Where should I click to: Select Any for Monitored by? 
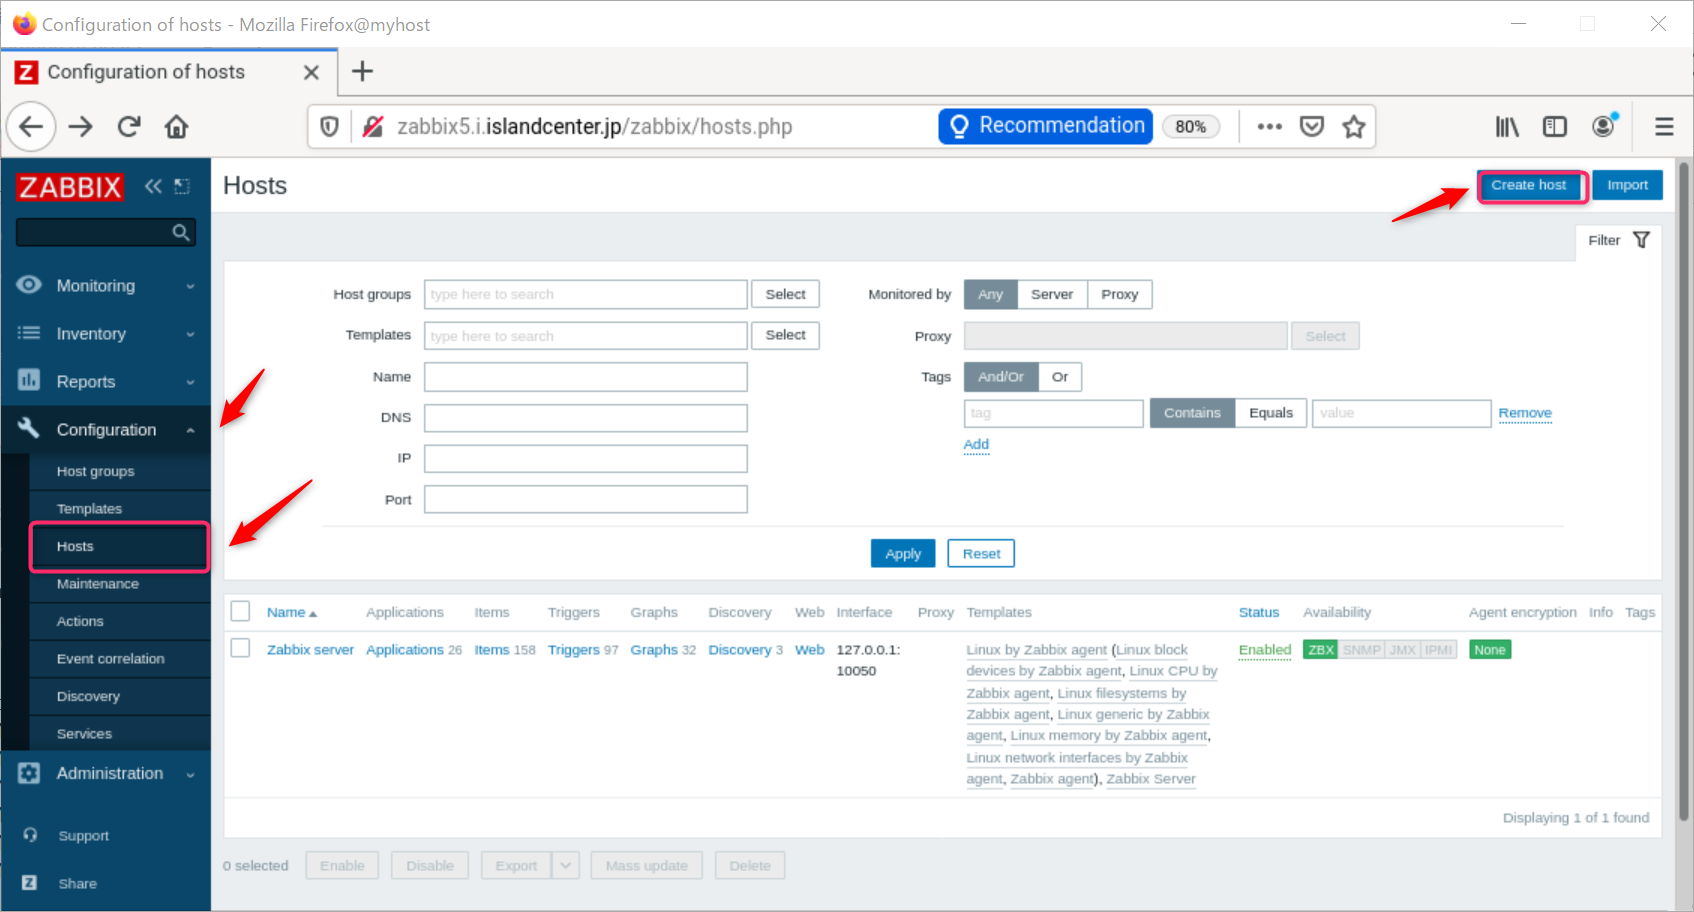pos(990,294)
